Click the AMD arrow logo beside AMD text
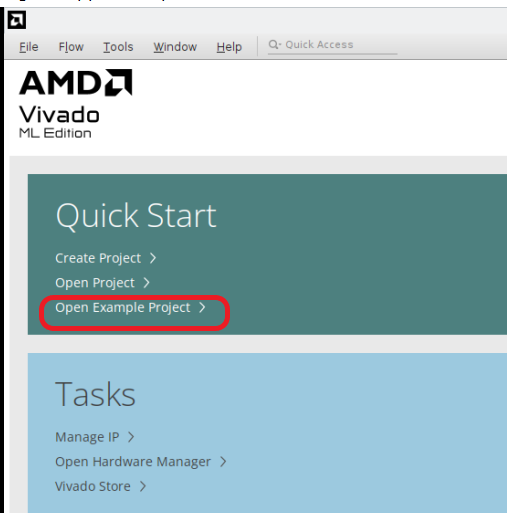The width and height of the screenshot is (507, 513). [x=119, y=82]
